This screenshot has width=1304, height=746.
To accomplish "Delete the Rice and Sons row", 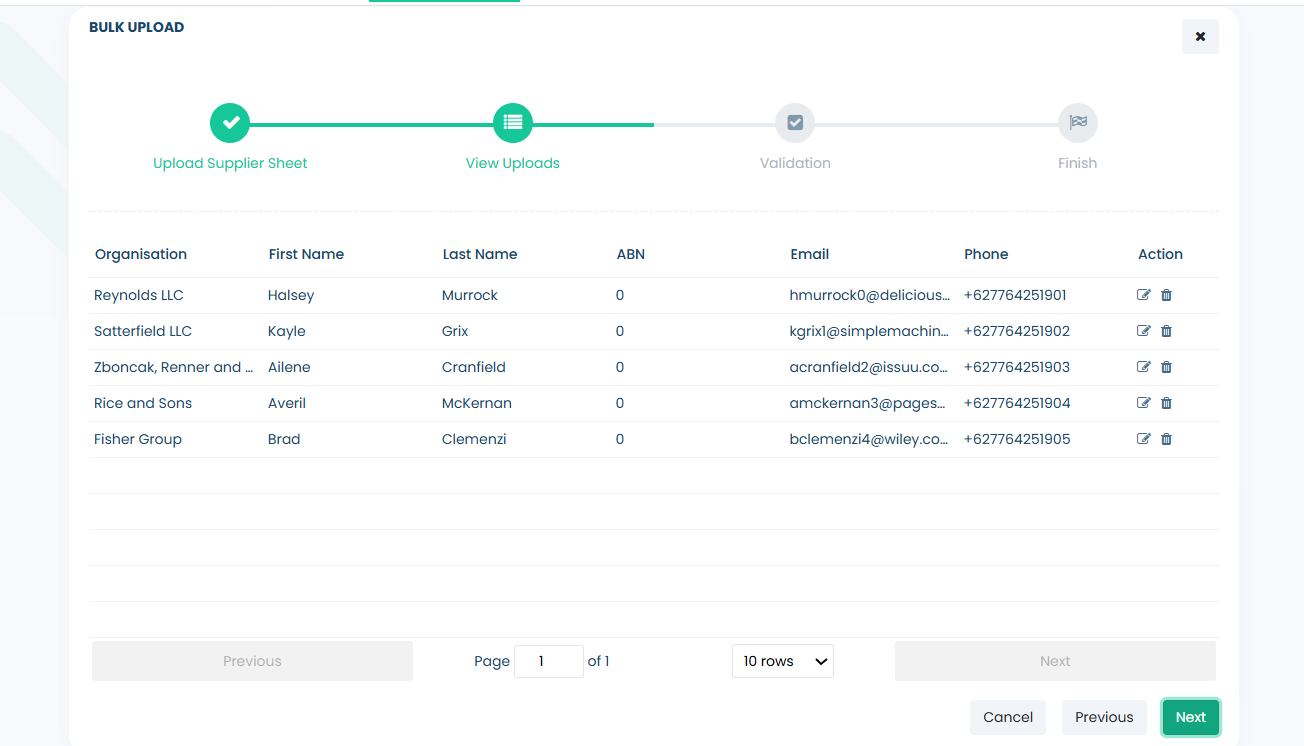I will point(1166,403).
